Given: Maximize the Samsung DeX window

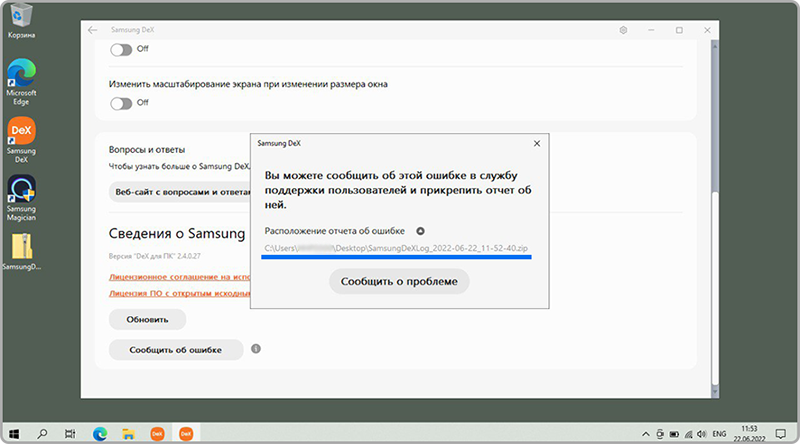Looking at the screenshot, I should click(679, 30).
